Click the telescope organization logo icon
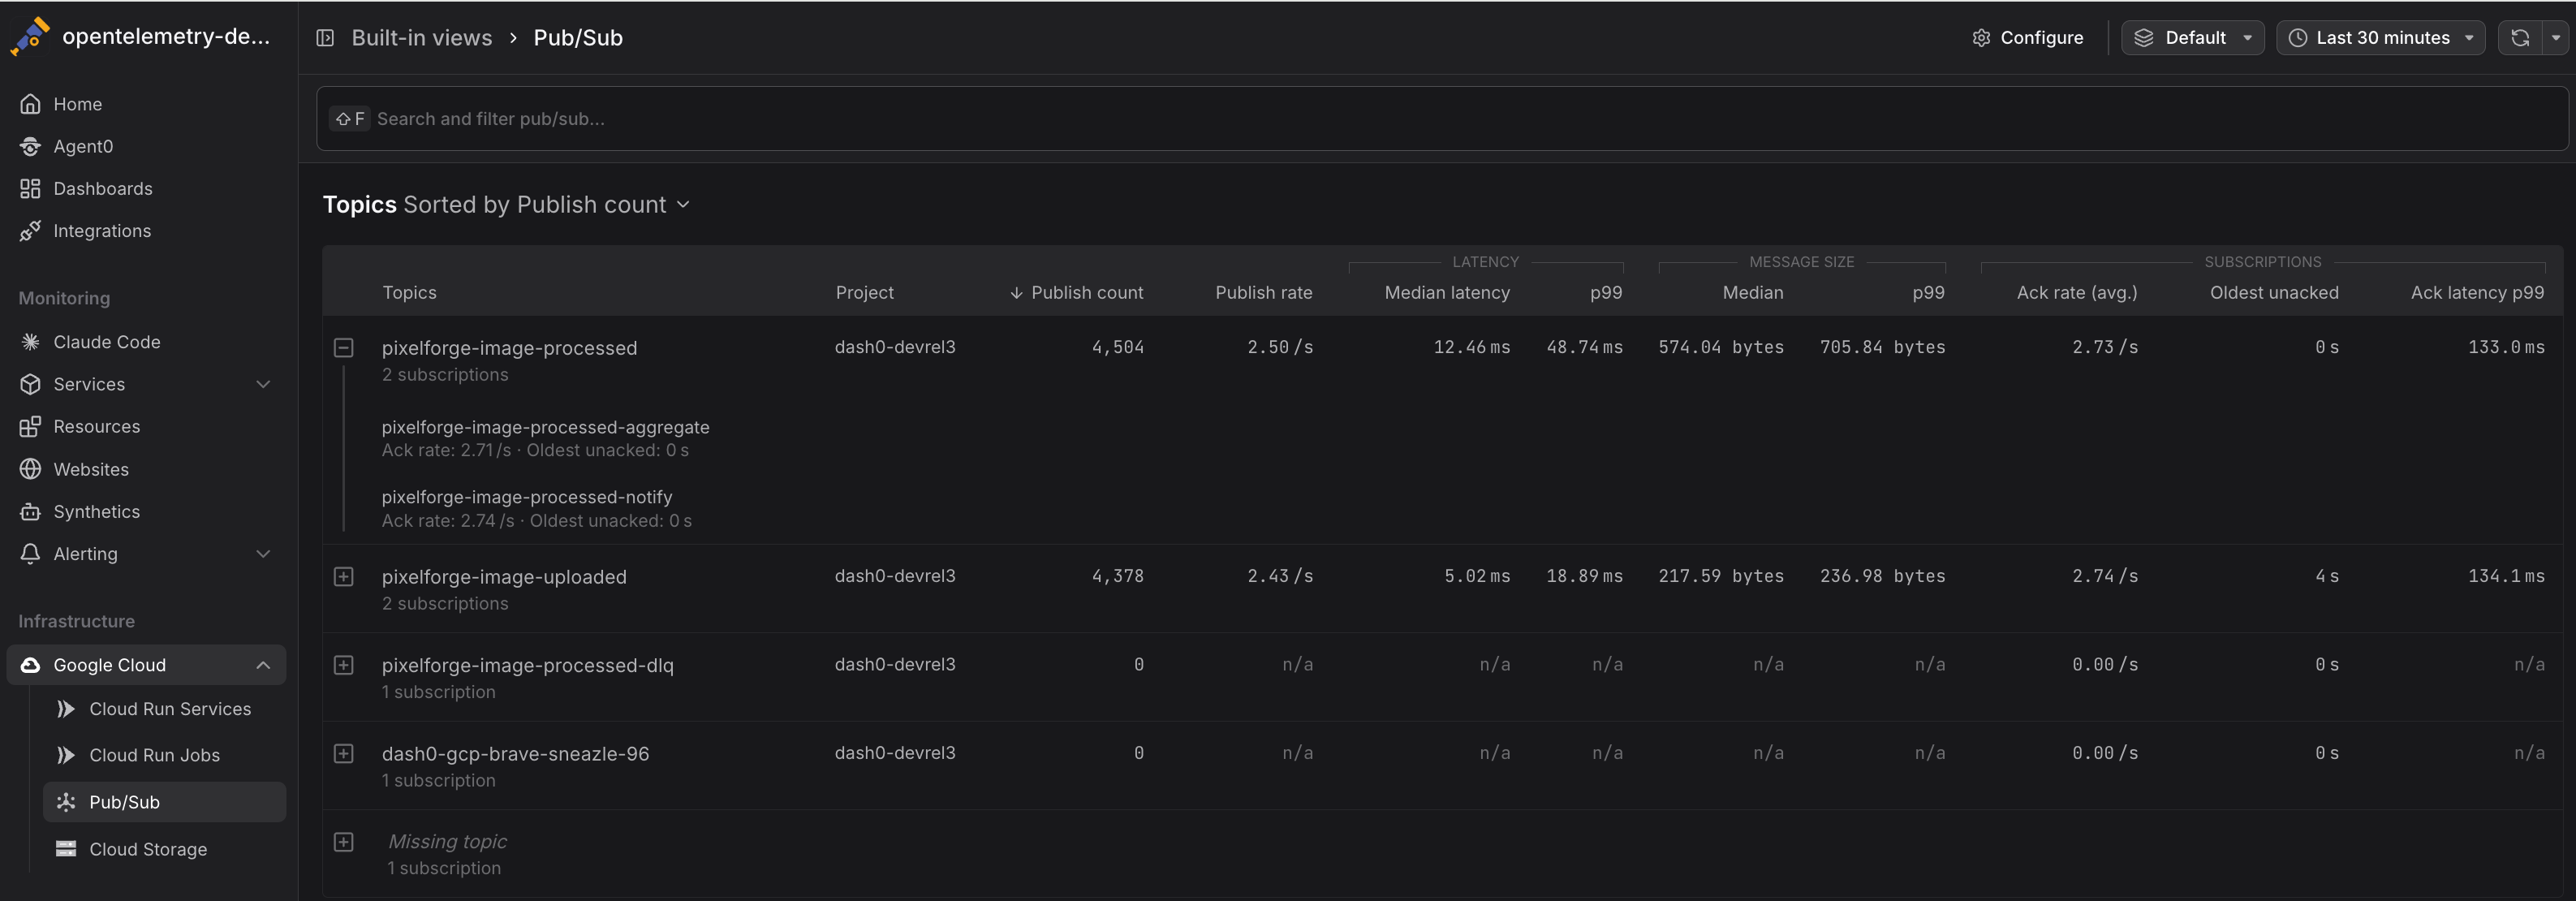This screenshot has height=901, width=2576. [x=30, y=37]
